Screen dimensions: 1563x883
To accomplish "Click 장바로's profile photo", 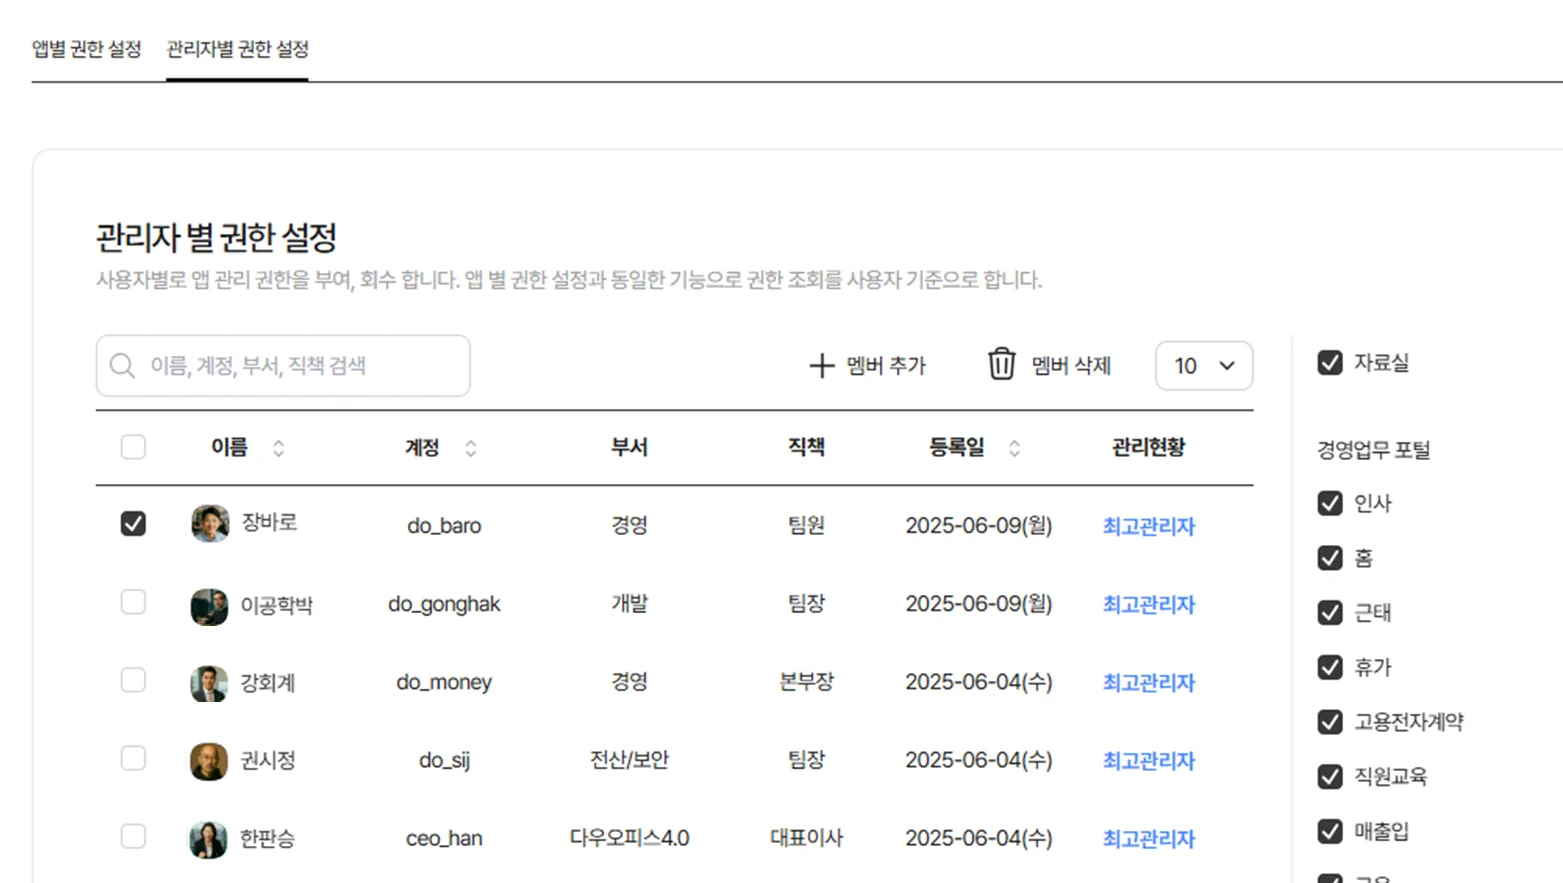I will click(208, 524).
